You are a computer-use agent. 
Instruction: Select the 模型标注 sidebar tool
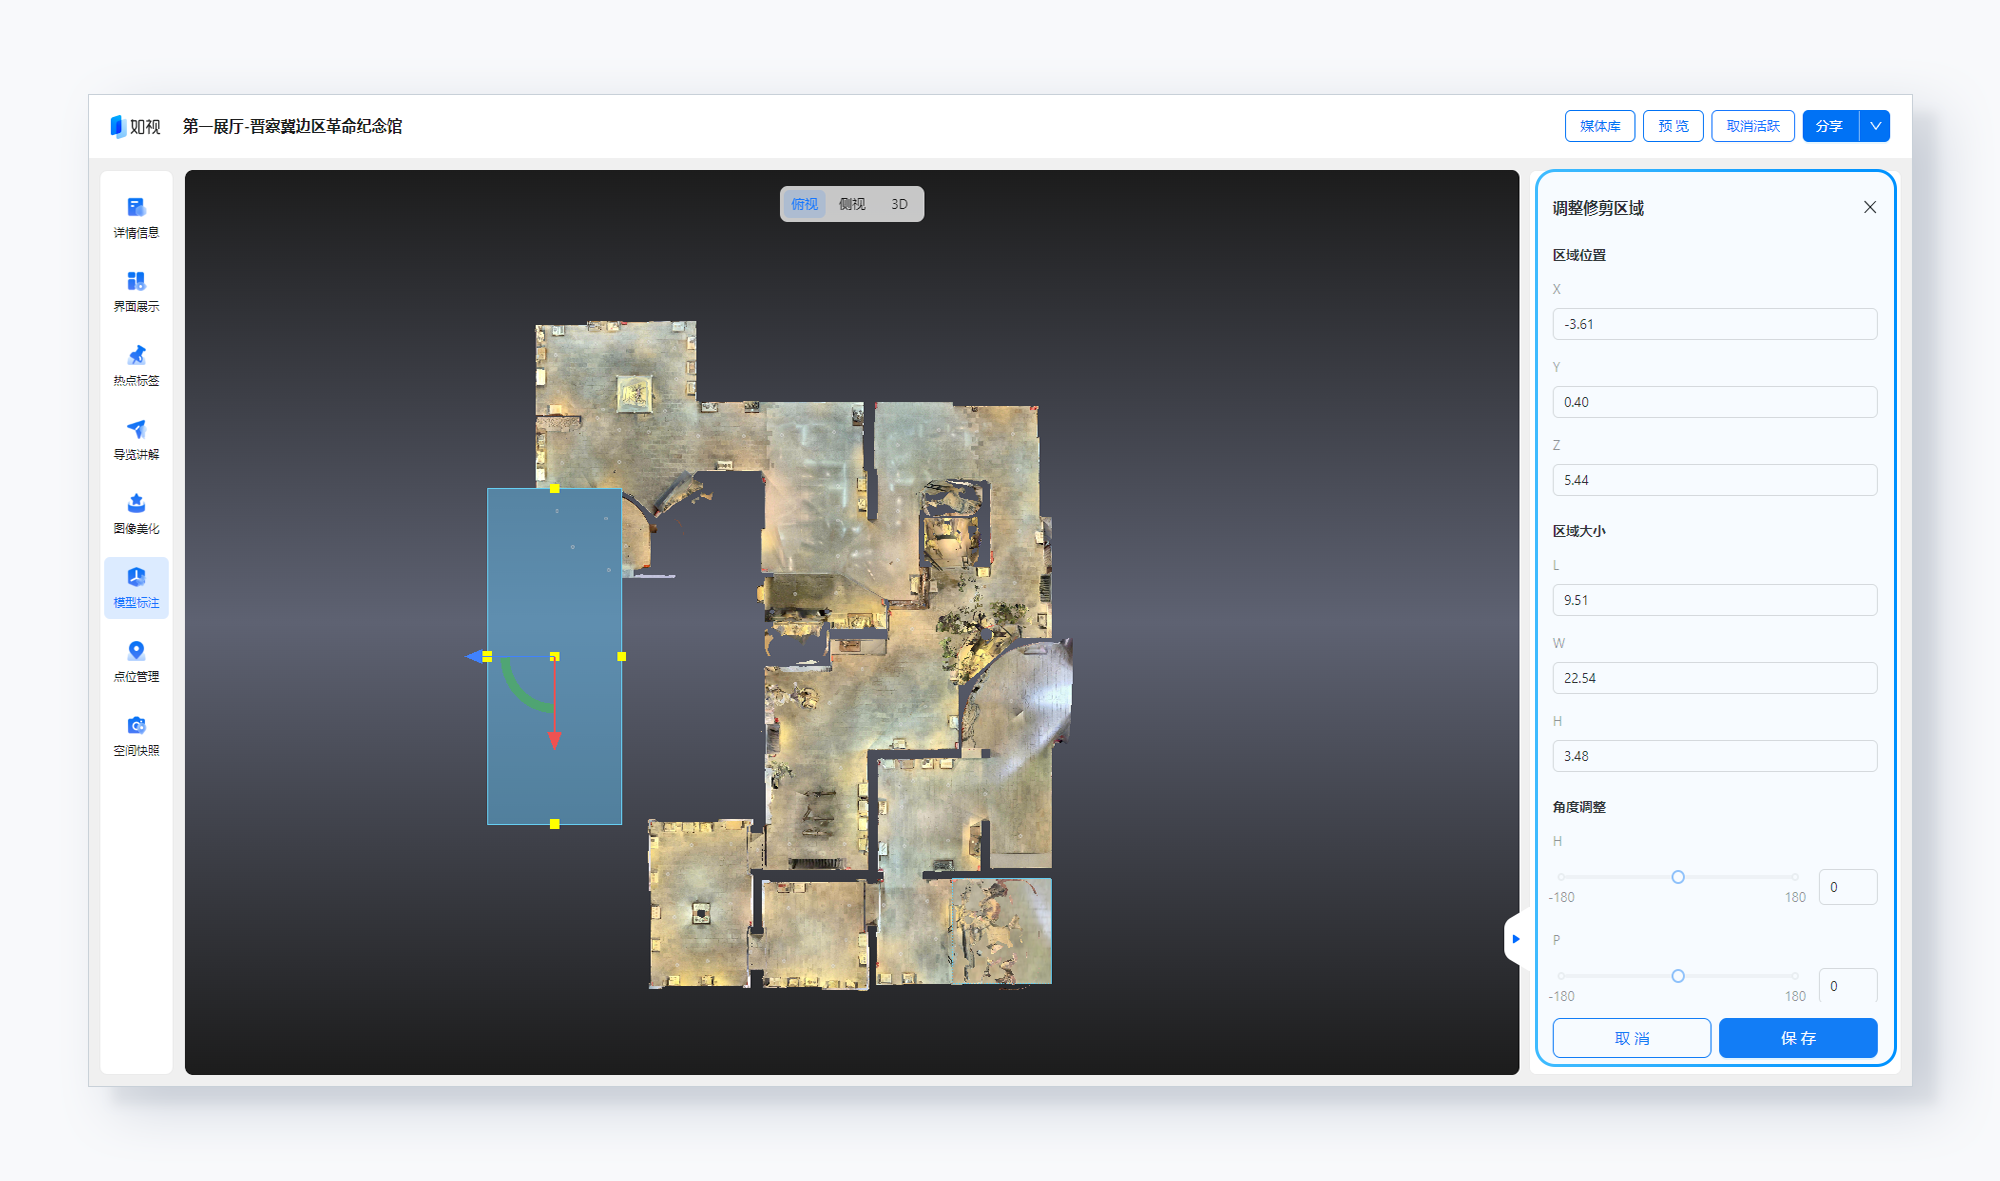point(136,588)
